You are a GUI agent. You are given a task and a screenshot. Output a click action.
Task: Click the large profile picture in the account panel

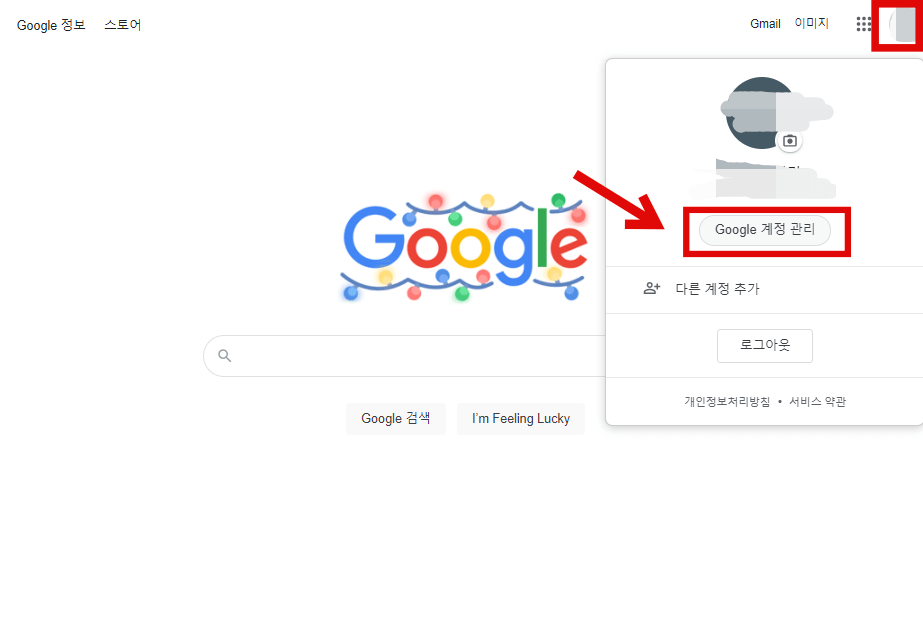(x=761, y=112)
